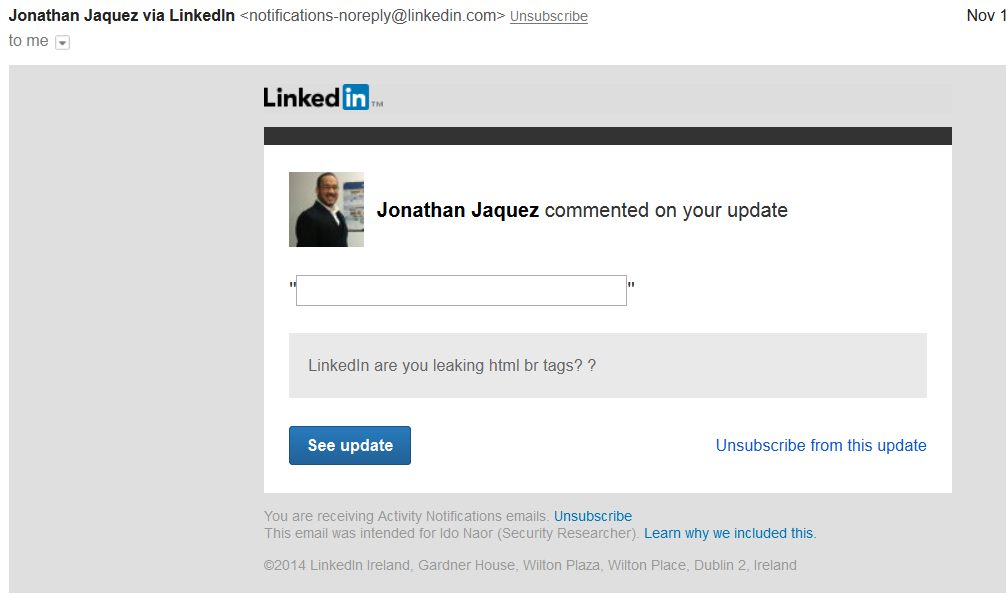
Task: Click the LinkedIn logo in the email
Action: (323, 97)
